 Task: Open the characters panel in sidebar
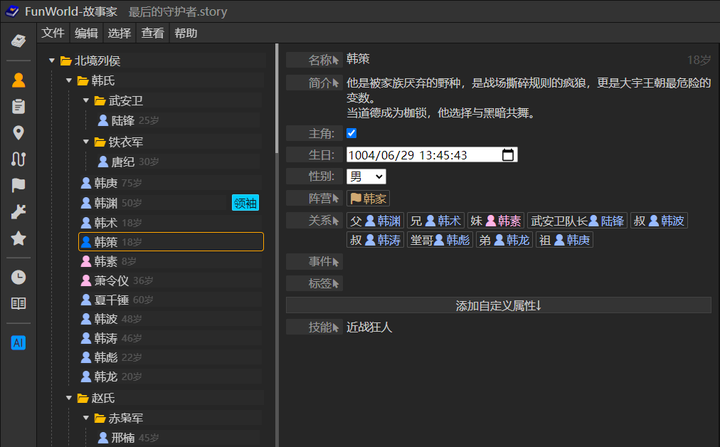[x=18, y=80]
